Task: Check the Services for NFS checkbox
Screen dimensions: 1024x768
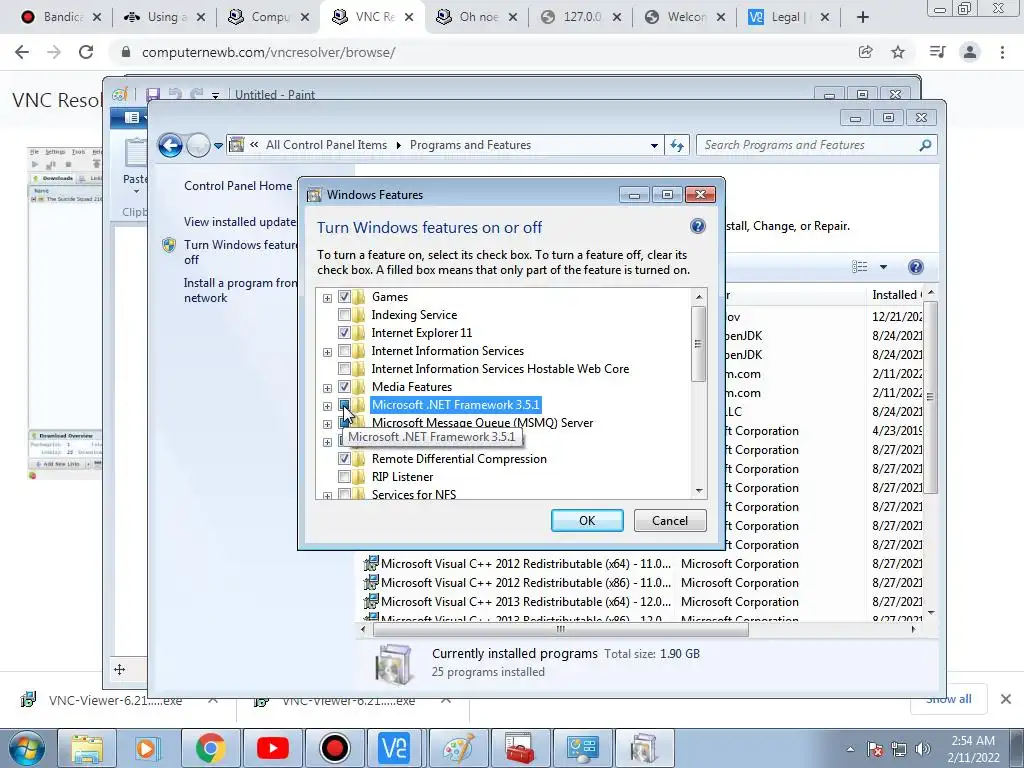Action: click(344, 494)
